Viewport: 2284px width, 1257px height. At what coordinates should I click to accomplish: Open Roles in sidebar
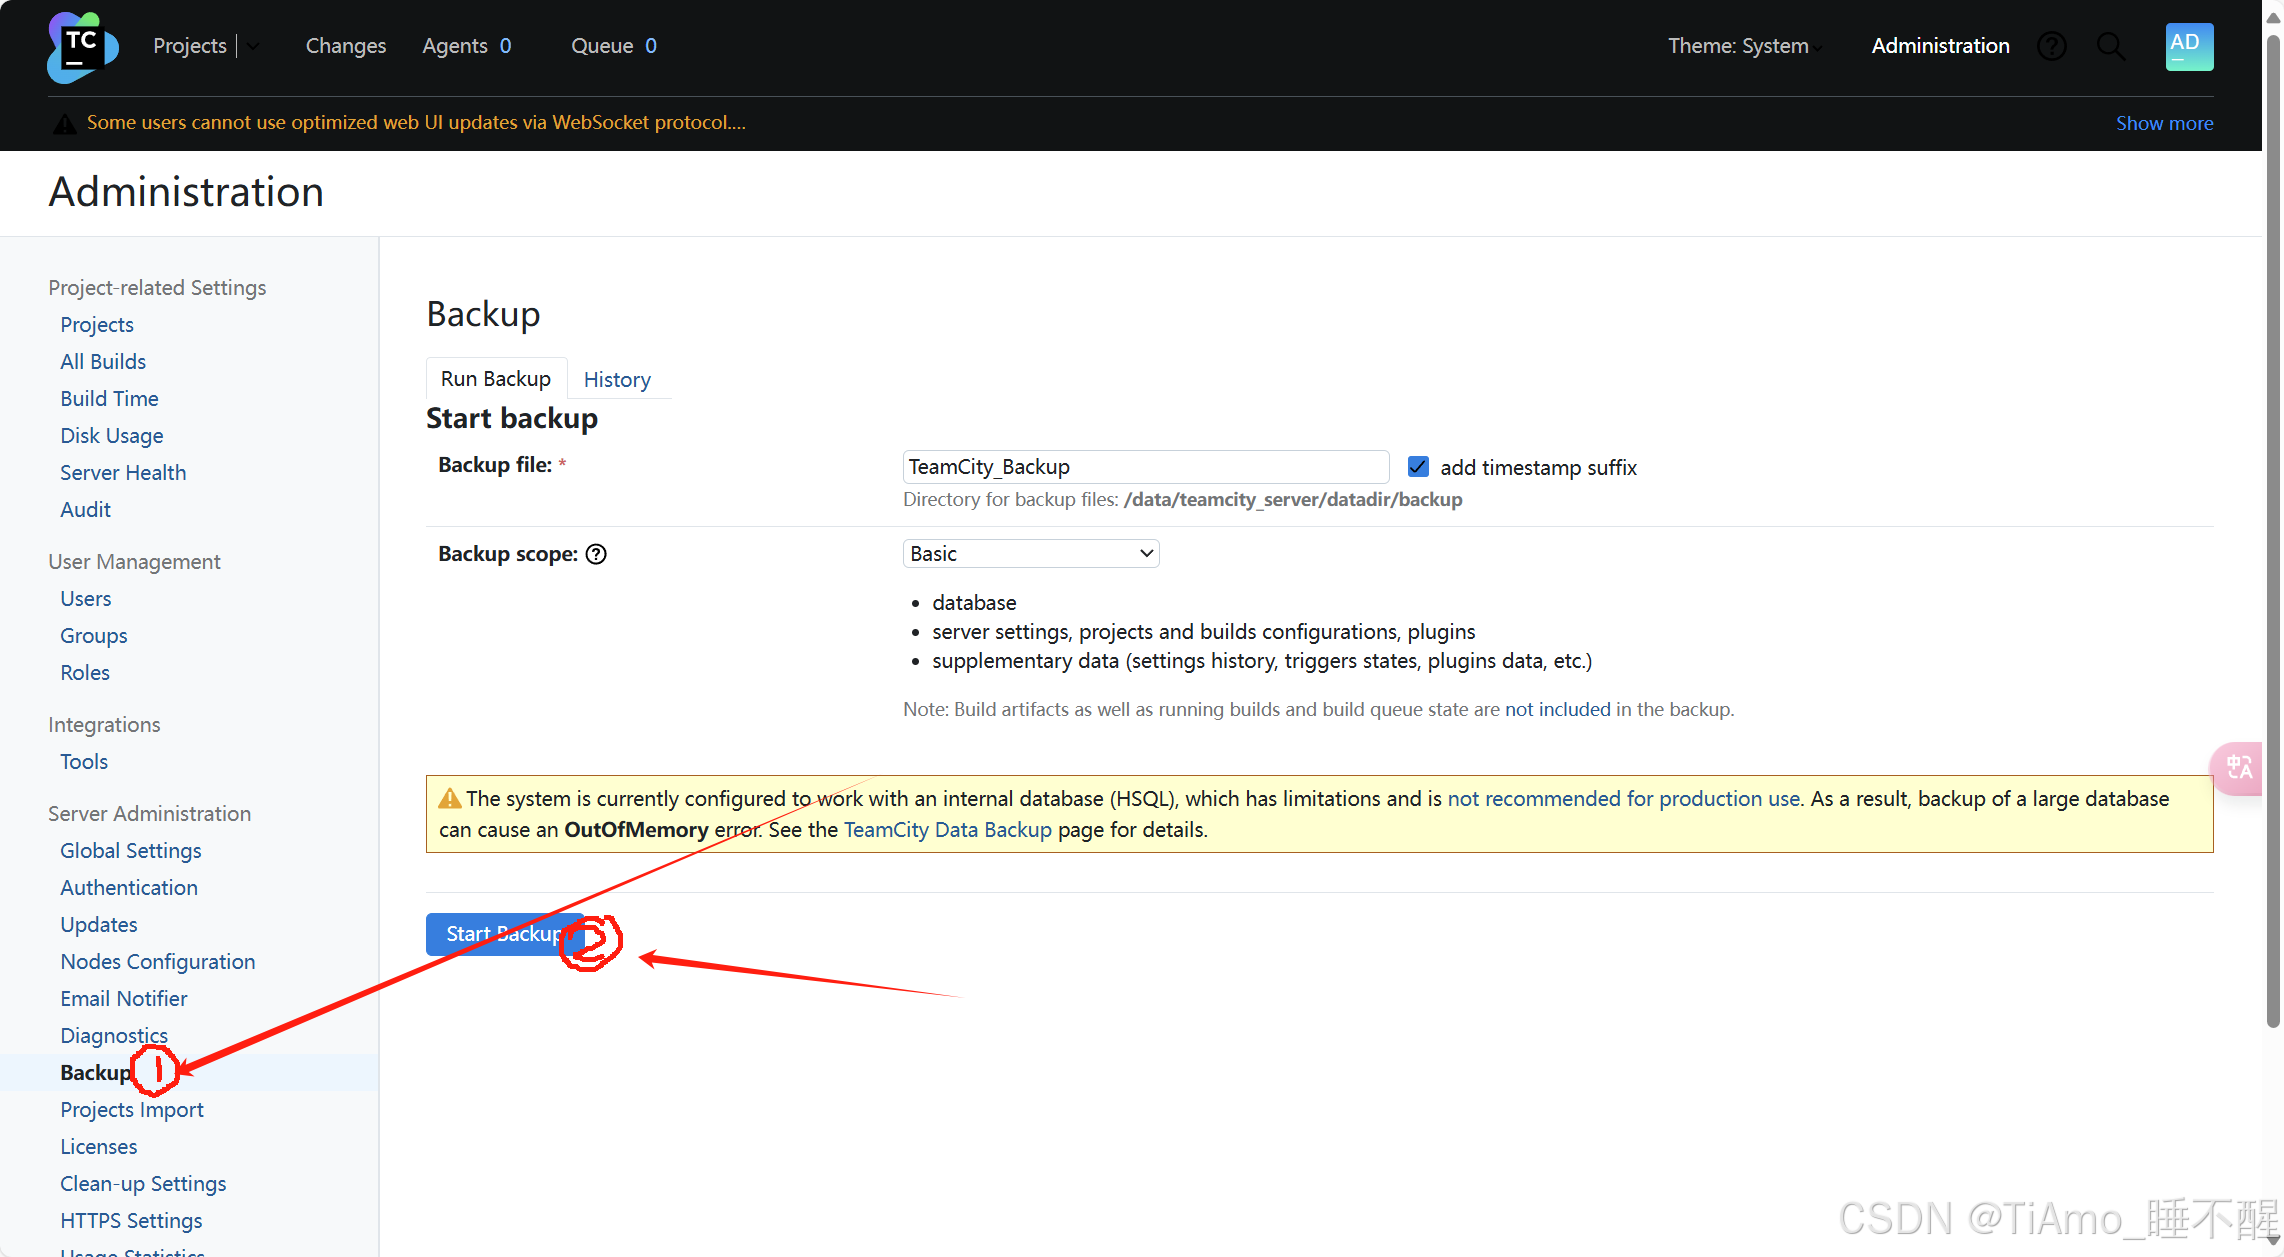click(84, 672)
